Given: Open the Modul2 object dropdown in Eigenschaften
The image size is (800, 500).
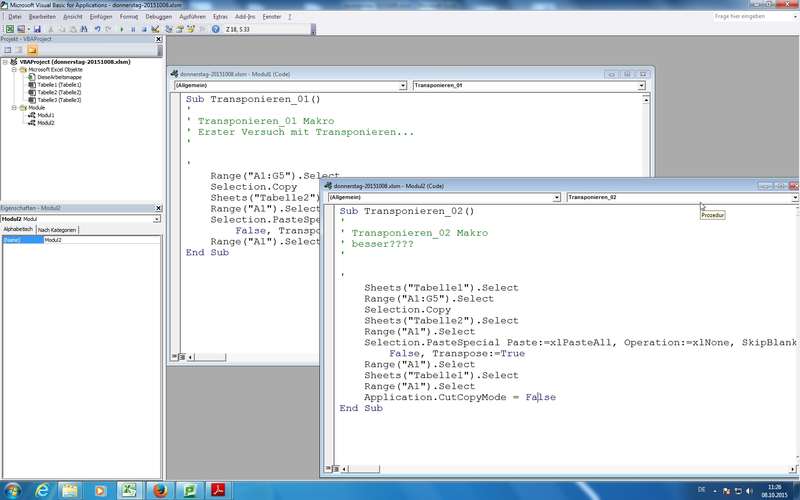Looking at the screenshot, I should pos(156,218).
